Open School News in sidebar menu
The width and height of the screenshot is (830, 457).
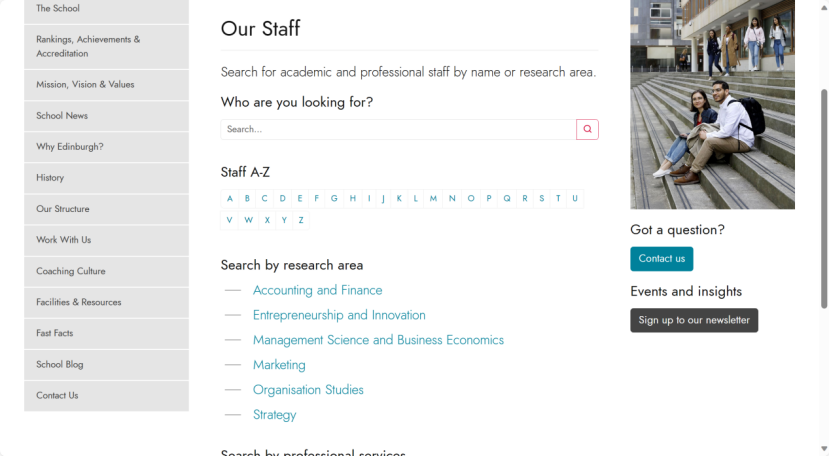[x=106, y=116]
